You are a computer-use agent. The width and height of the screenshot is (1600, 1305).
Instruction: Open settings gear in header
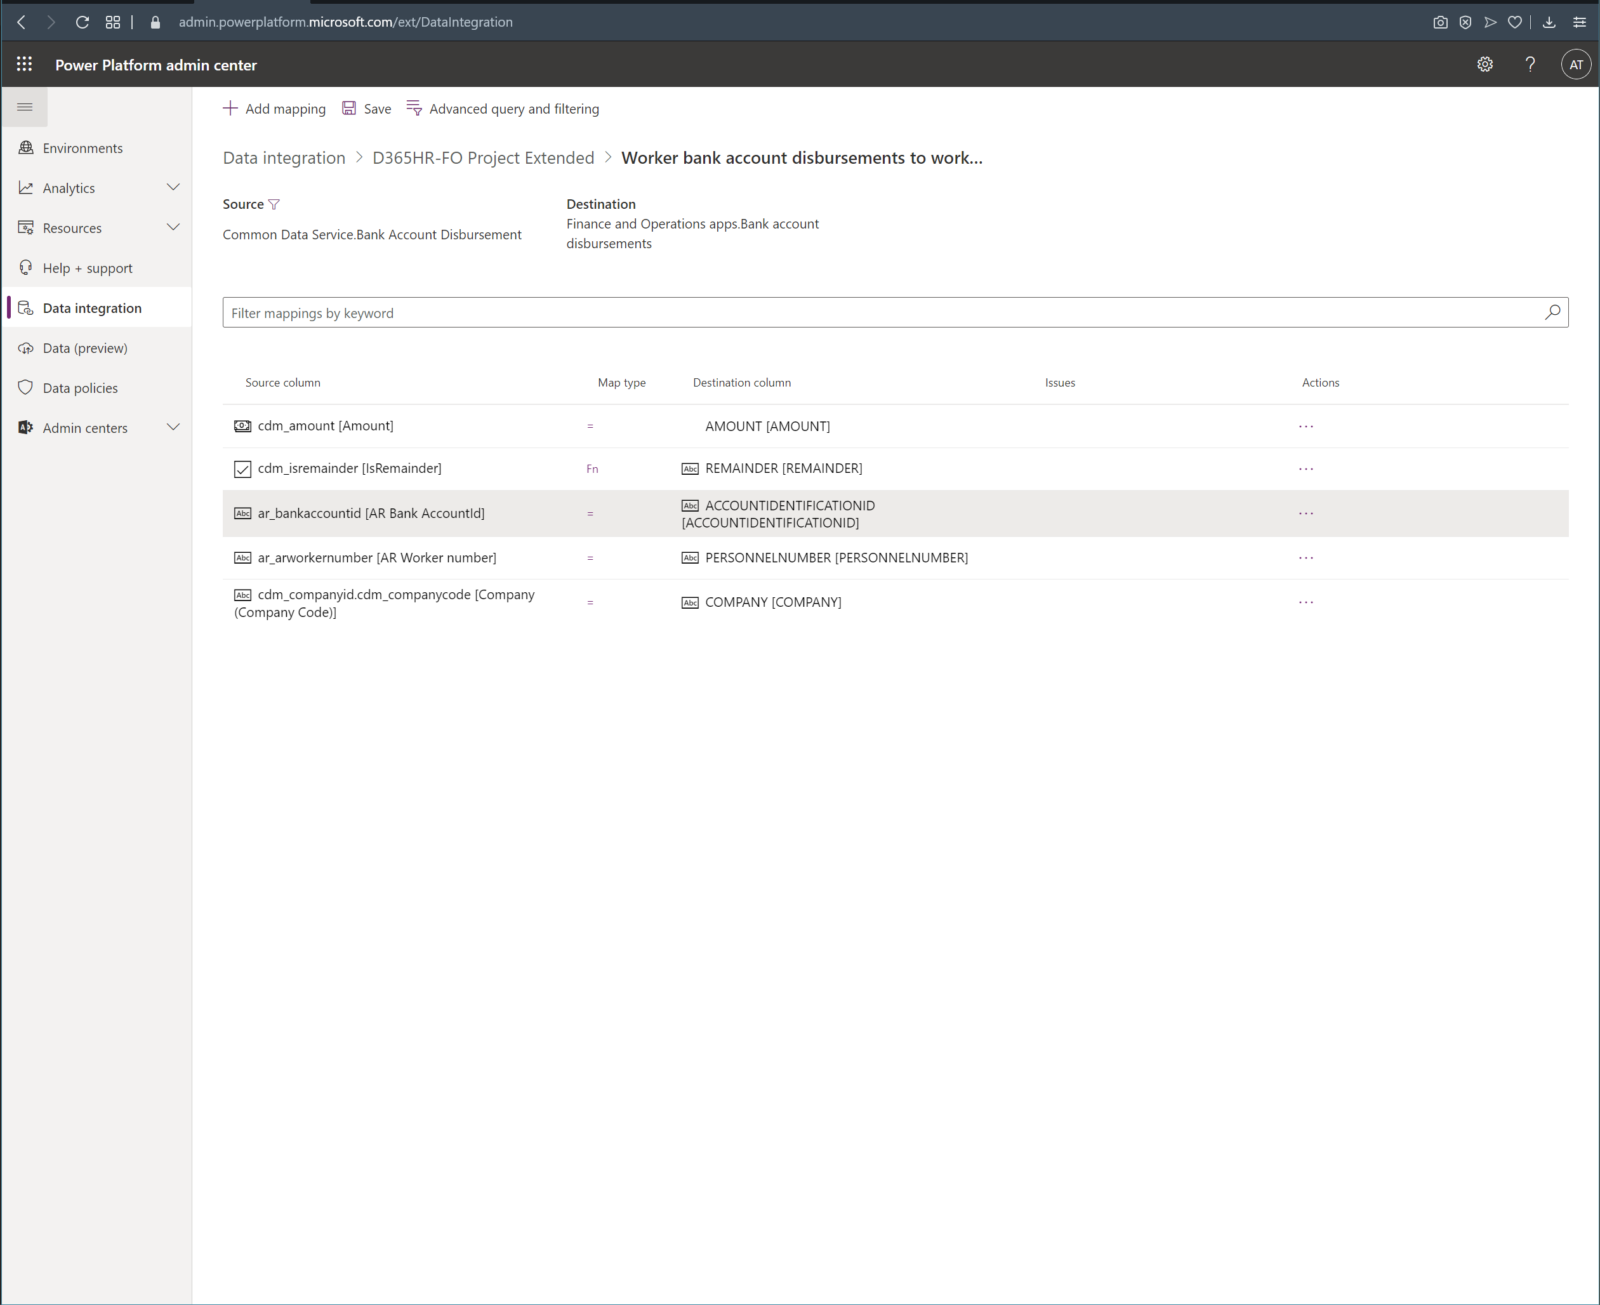pyautogui.click(x=1485, y=64)
